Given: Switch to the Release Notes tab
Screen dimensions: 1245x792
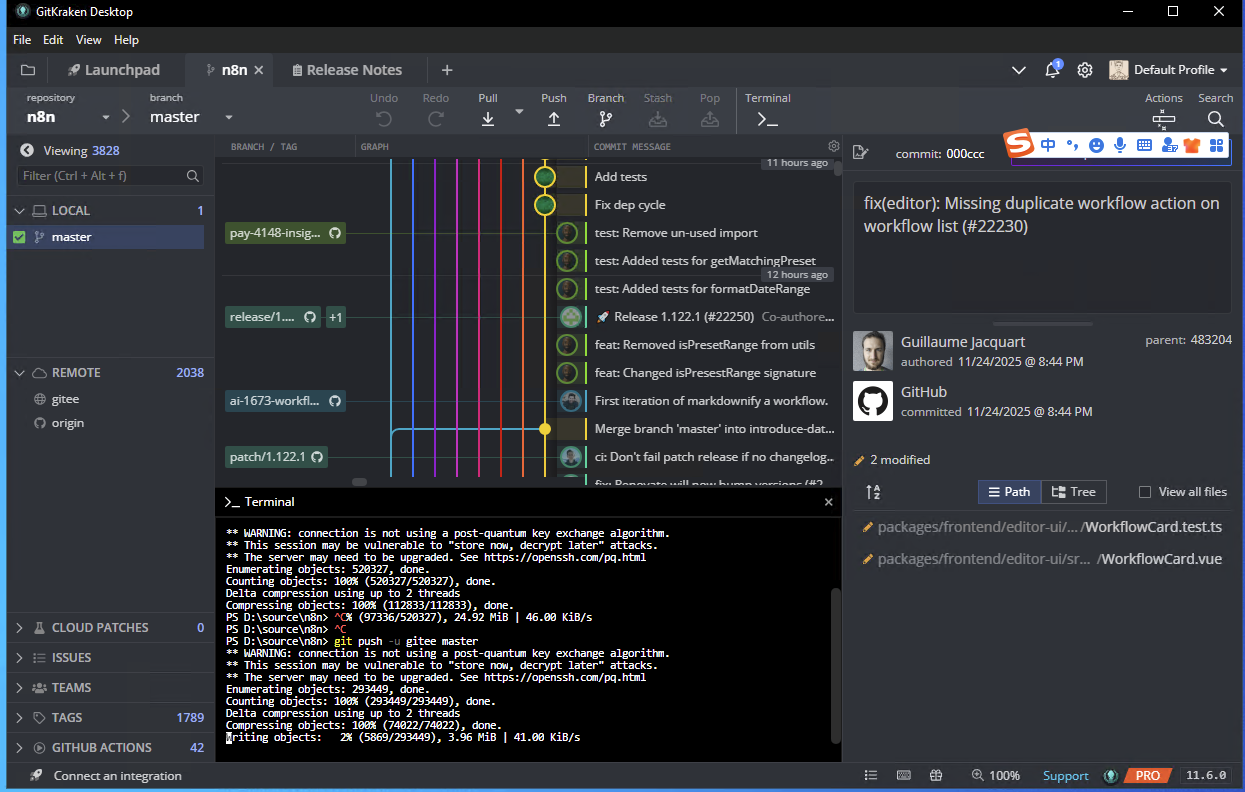Looking at the screenshot, I should [347, 70].
